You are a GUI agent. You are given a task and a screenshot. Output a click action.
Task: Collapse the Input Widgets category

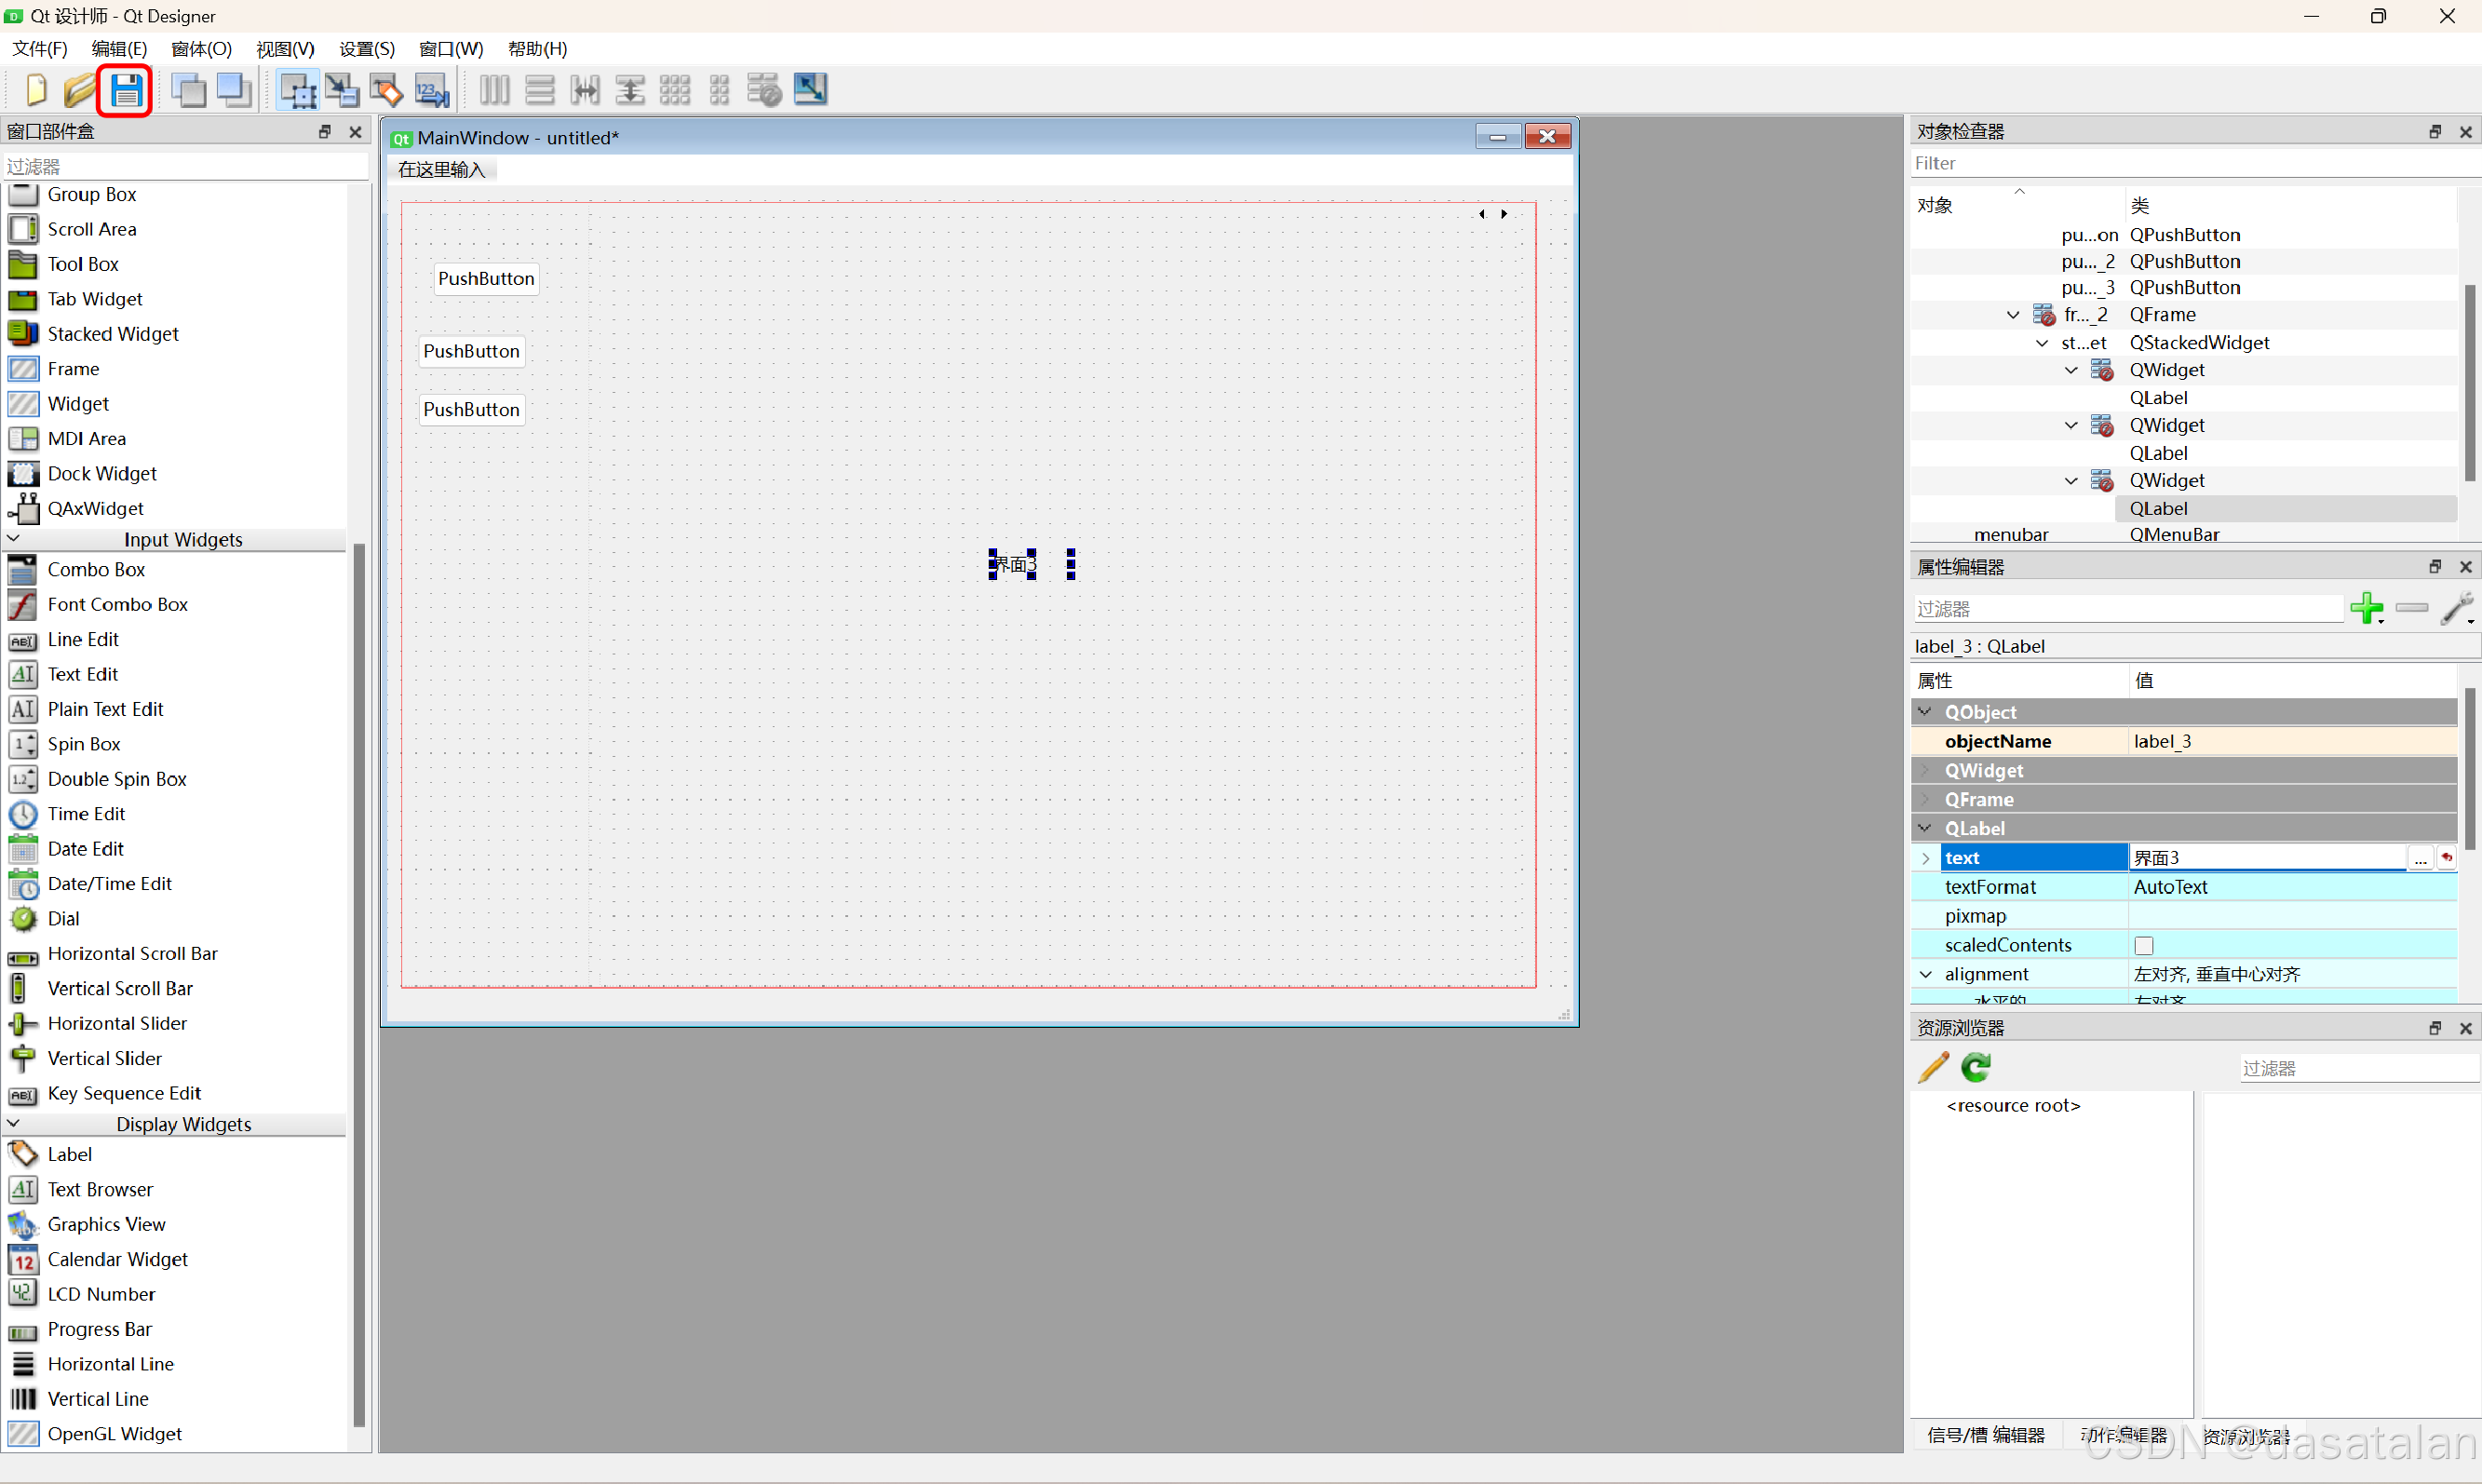(x=14, y=539)
